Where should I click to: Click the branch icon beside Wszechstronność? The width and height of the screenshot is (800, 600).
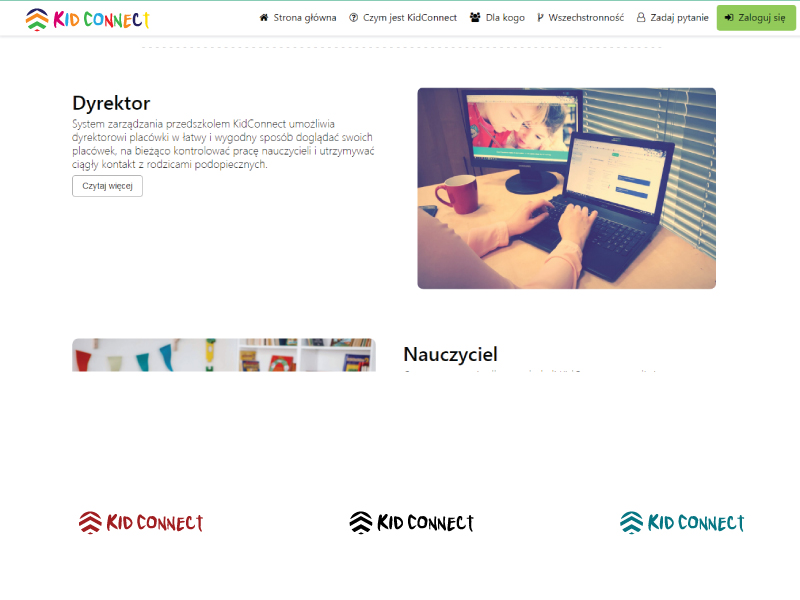click(x=540, y=18)
